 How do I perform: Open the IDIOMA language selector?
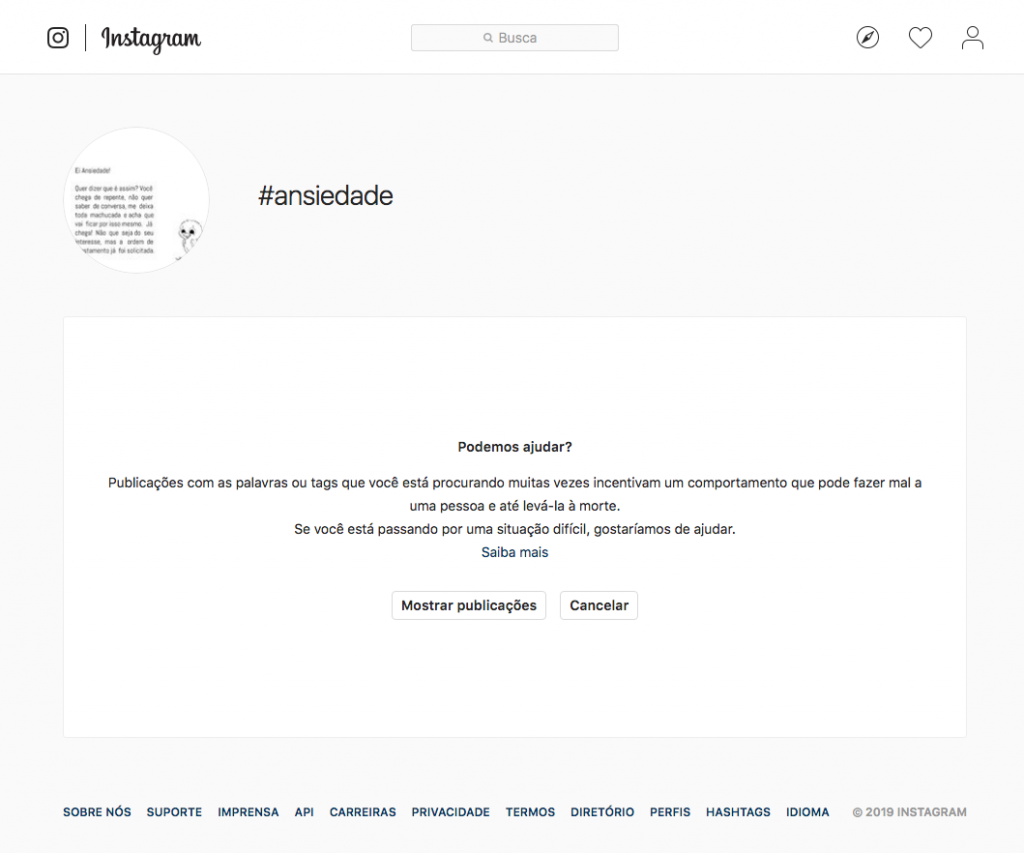coord(807,812)
